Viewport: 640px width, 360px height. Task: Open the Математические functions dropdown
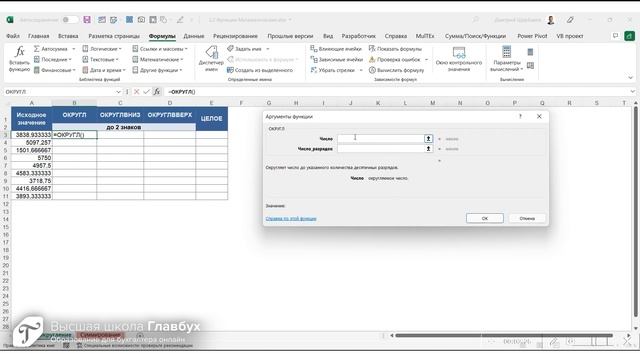click(x=158, y=59)
